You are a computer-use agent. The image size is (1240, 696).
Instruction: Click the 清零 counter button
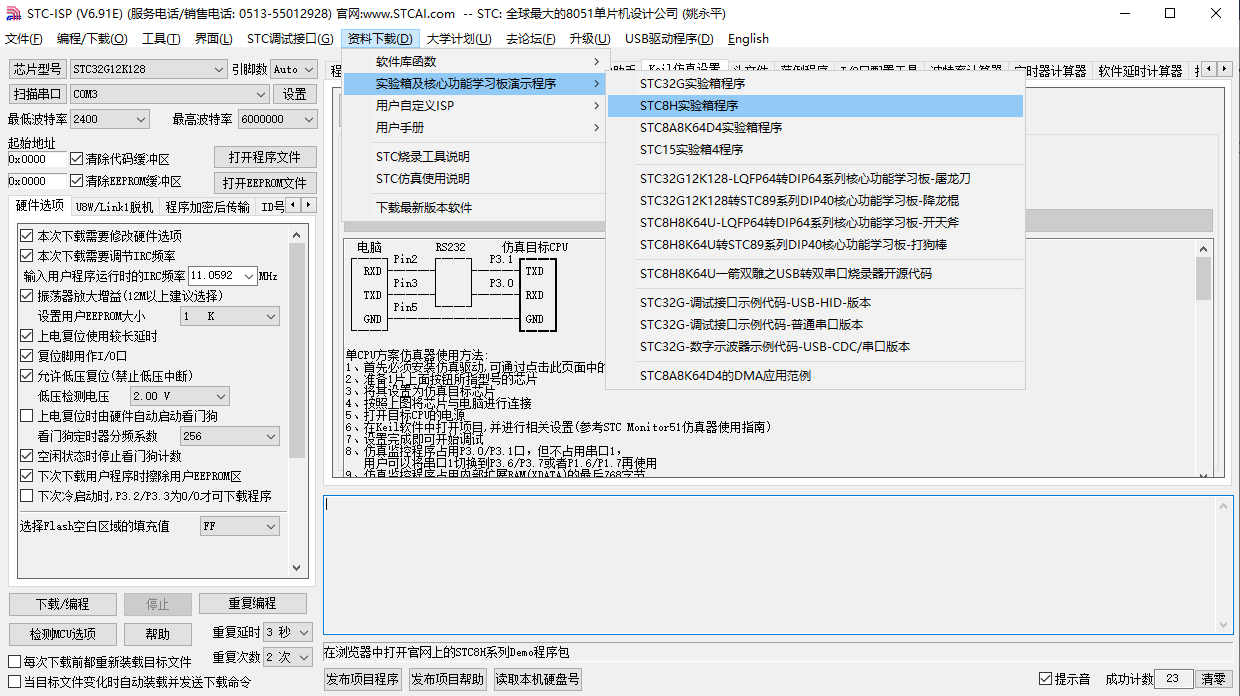pyautogui.click(x=1213, y=679)
